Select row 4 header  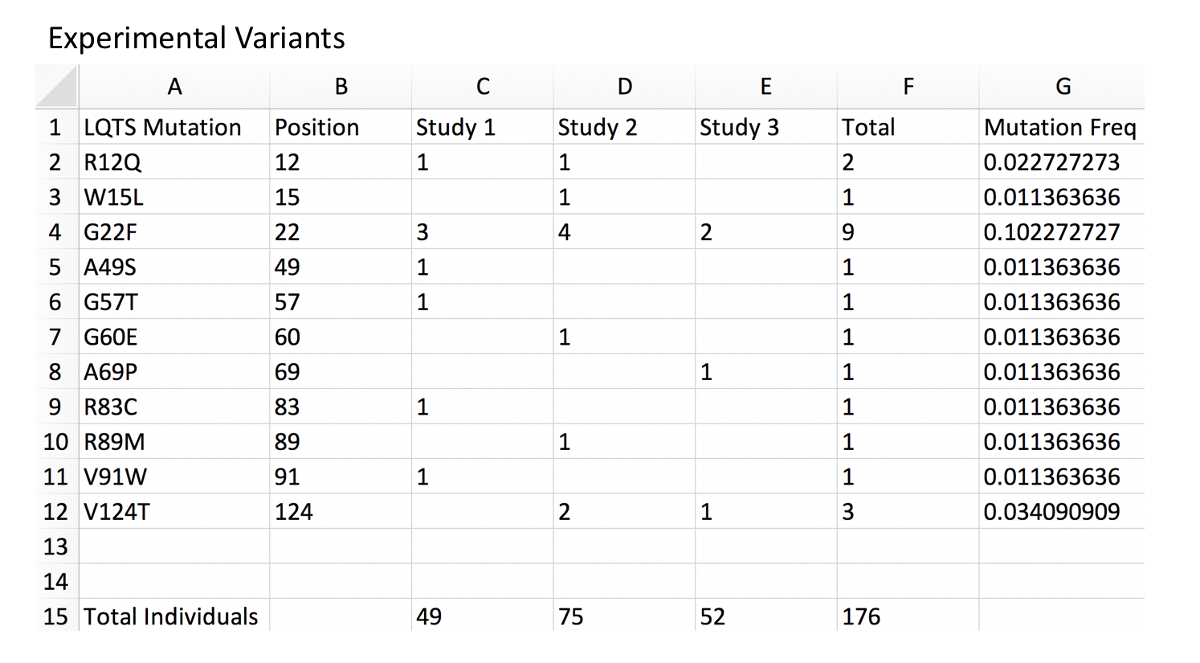click(x=58, y=232)
